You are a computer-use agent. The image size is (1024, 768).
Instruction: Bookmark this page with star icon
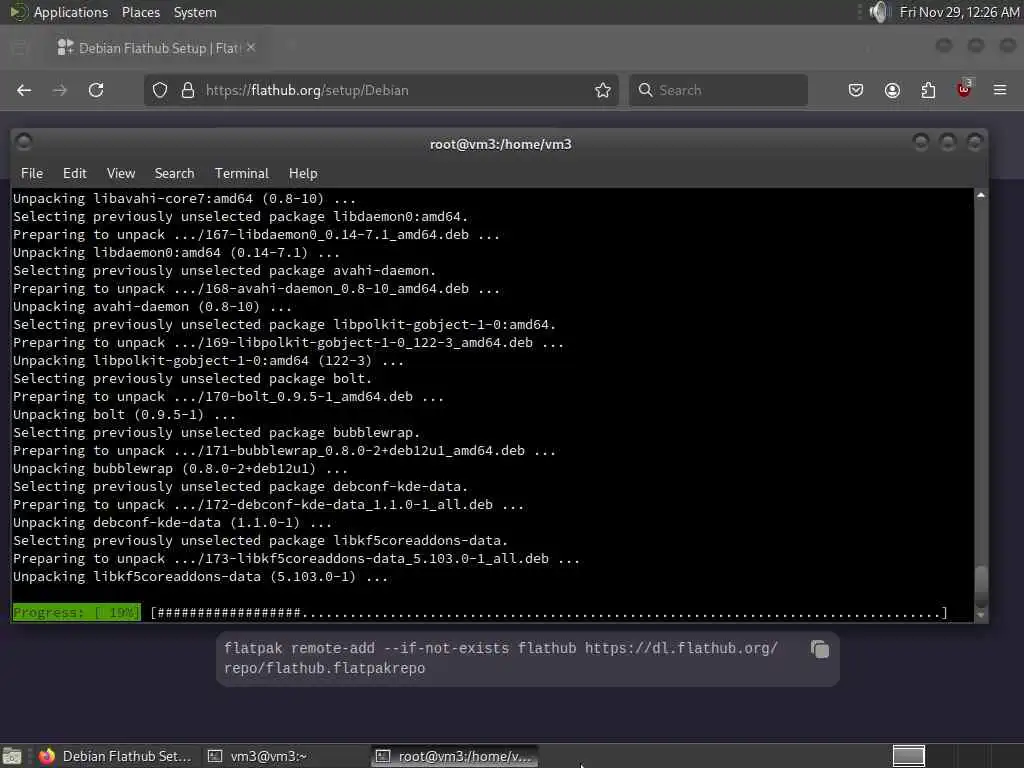pos(603,90)
